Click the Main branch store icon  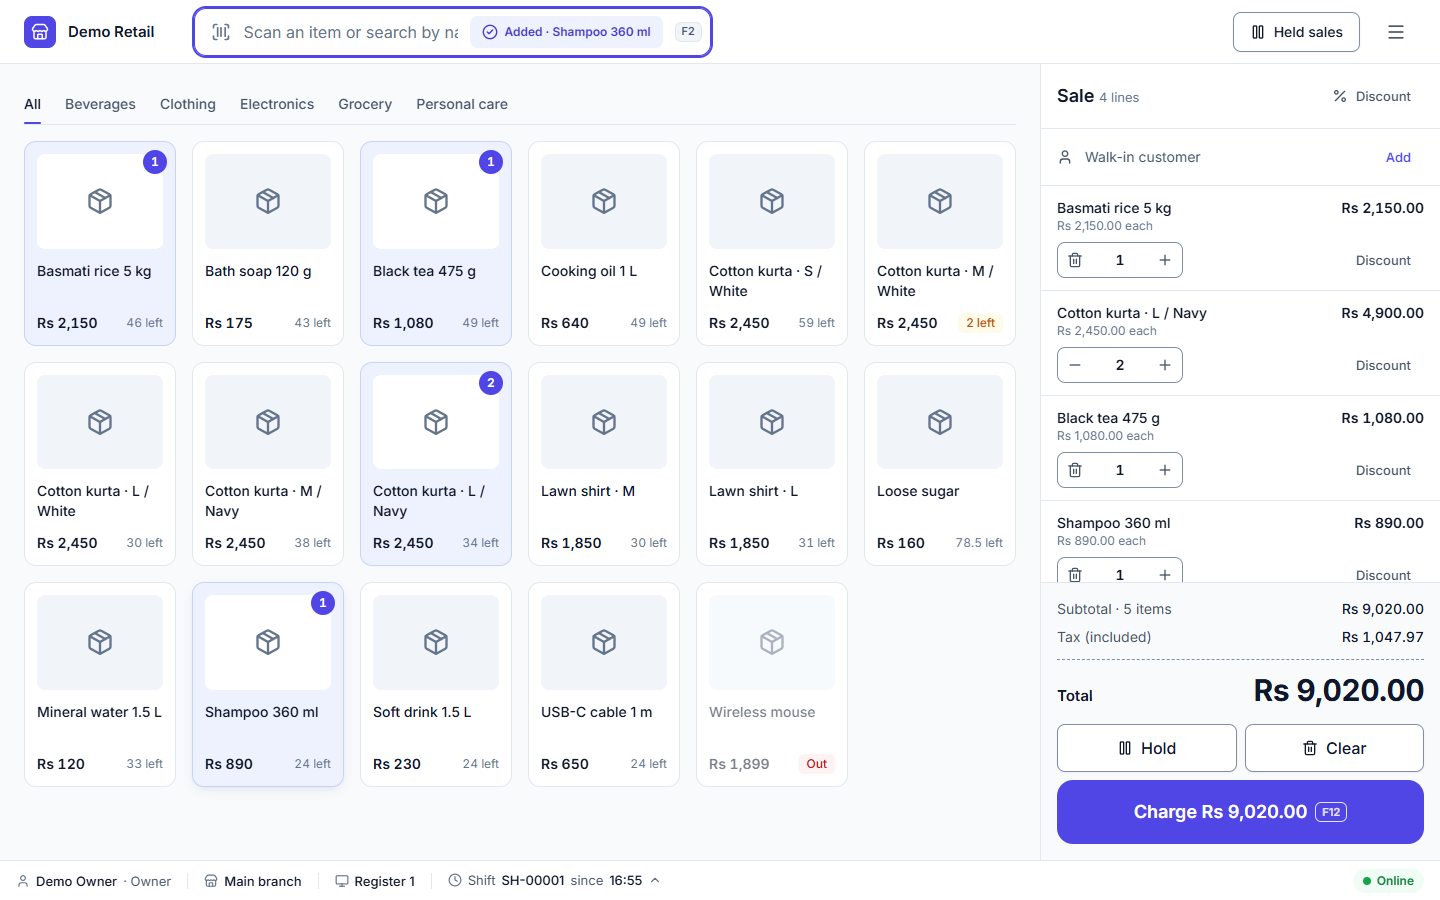(211, 881)
